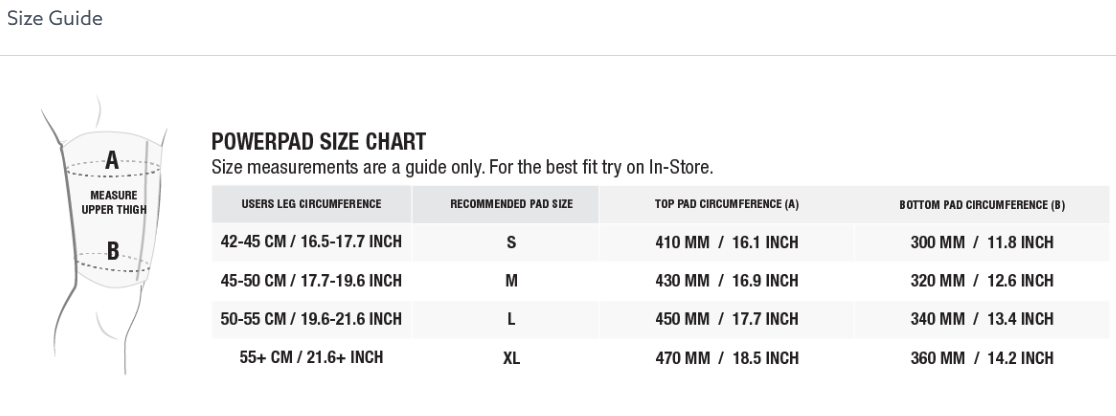The height and width of the screenshot is (416, 1116).
Task: Click the 410 MM top pad value
Action: click(x=683, y=242)
